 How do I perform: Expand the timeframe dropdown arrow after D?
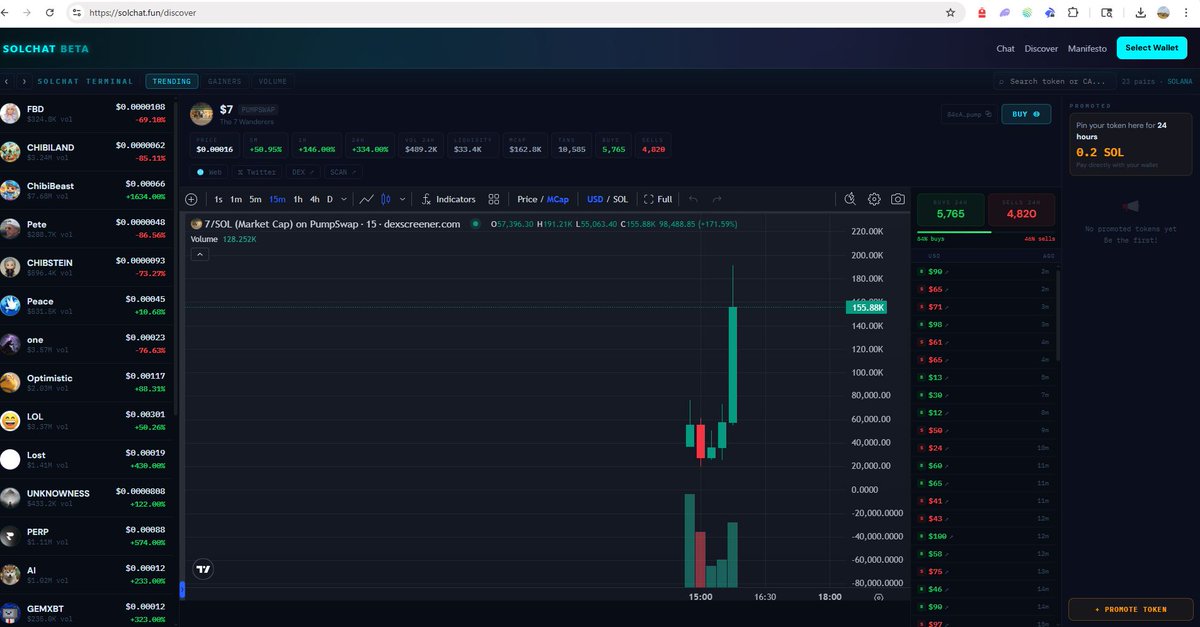click(344, 199)
